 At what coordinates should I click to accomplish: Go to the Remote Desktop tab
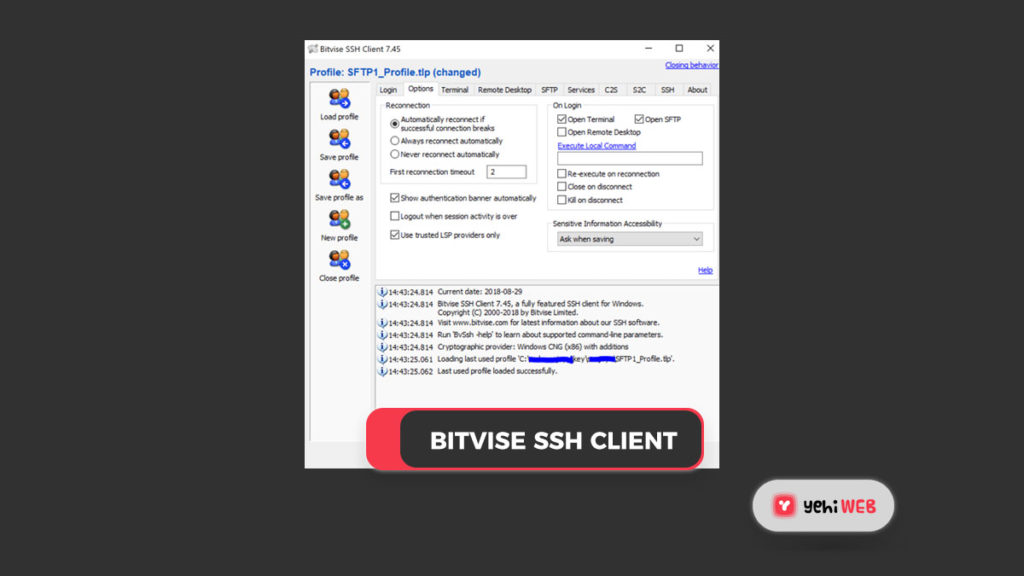504,90
